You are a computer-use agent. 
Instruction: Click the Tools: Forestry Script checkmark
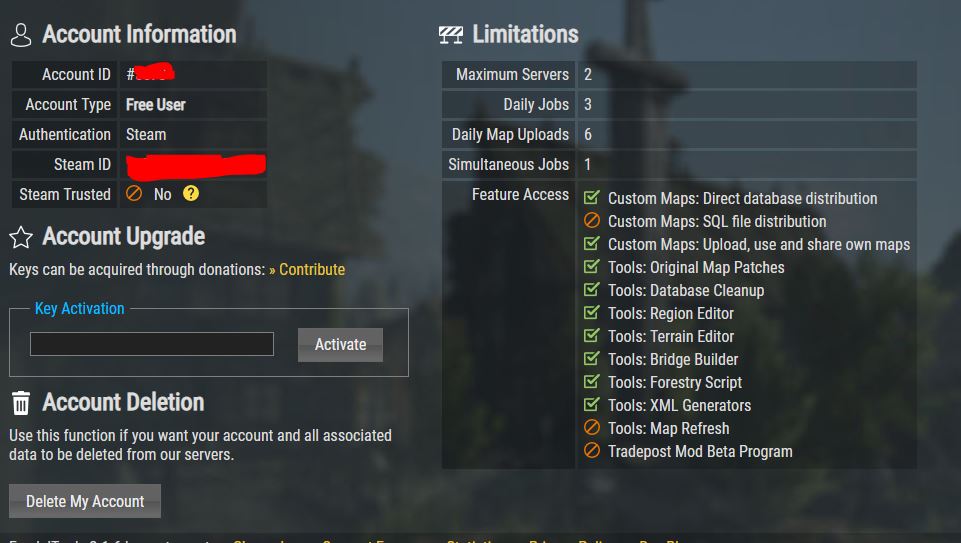tap(591, 382)
